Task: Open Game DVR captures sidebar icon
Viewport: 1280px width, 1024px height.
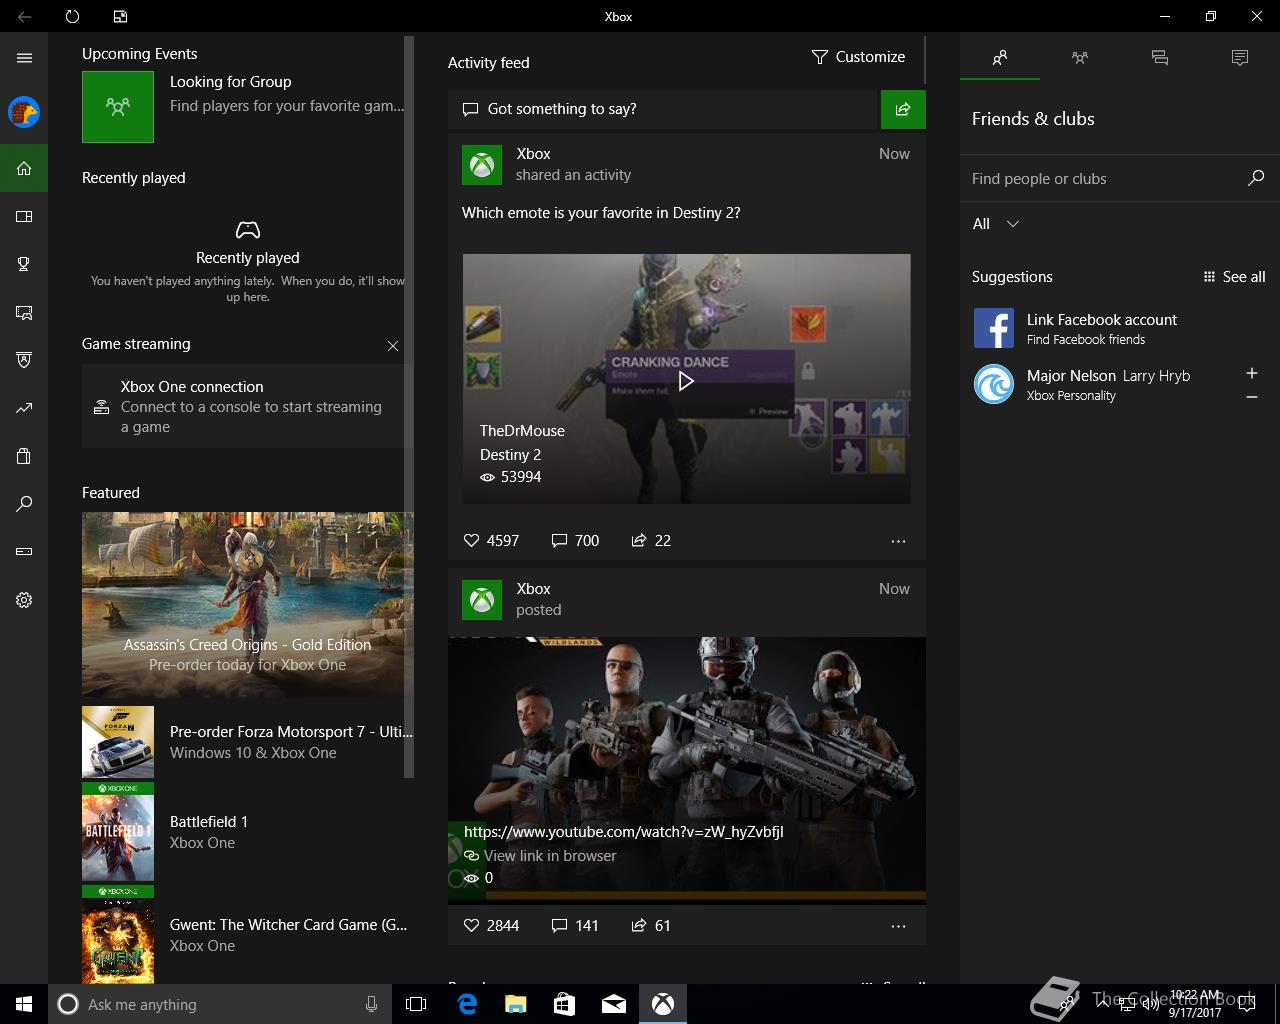Action: [x=24, y=313]
